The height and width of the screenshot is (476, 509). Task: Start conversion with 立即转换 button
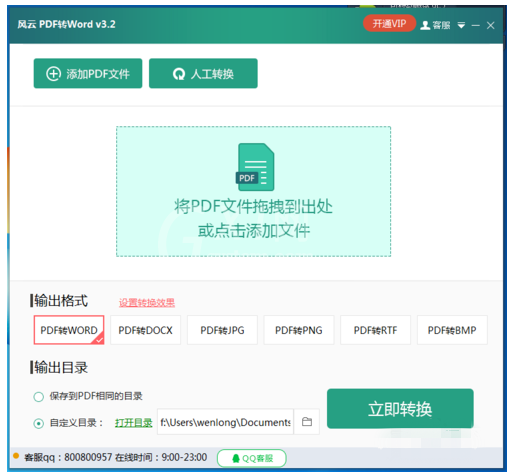[x=400, y=409]
